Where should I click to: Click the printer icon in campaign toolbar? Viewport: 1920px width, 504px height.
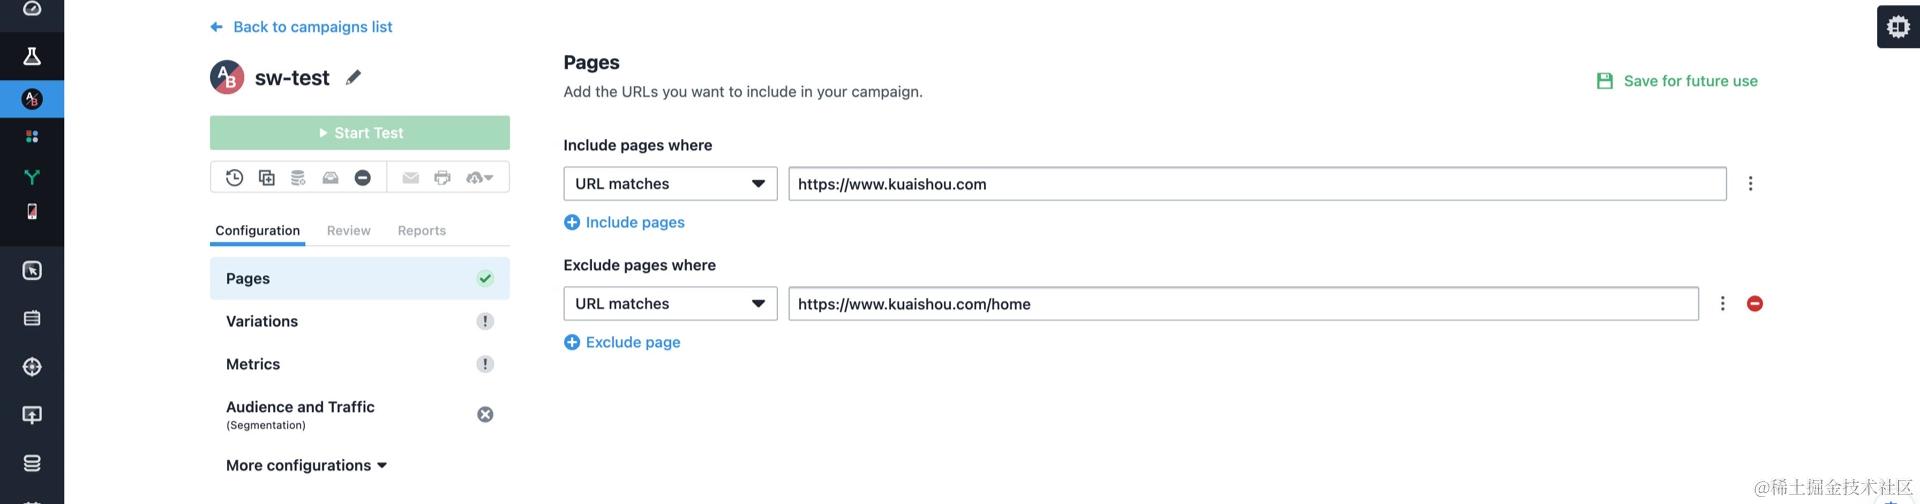(442, 177)
